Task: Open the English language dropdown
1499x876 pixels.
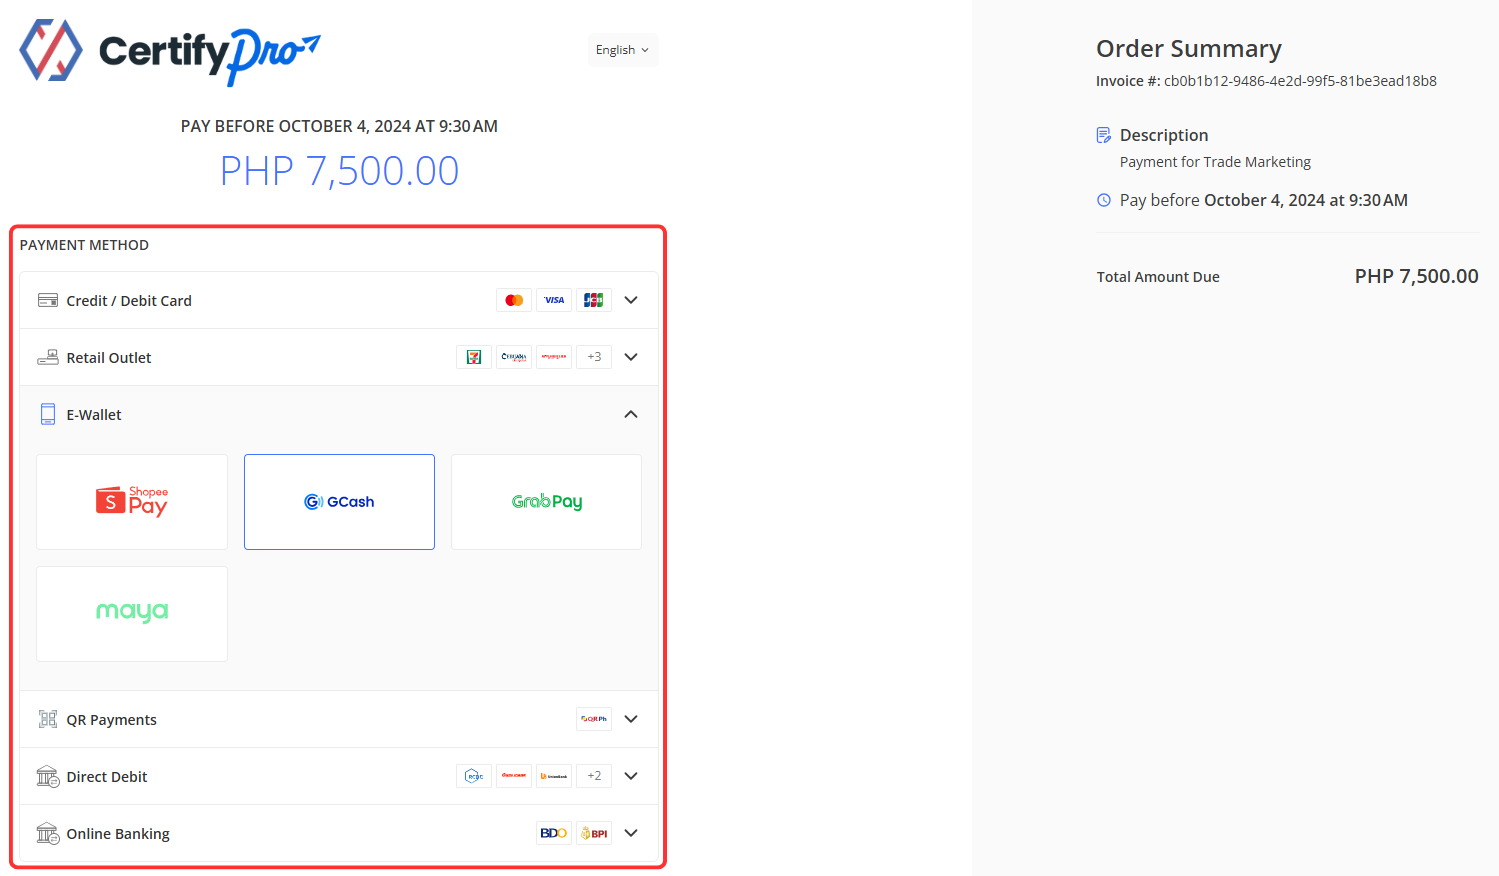Action: [622, 50]
